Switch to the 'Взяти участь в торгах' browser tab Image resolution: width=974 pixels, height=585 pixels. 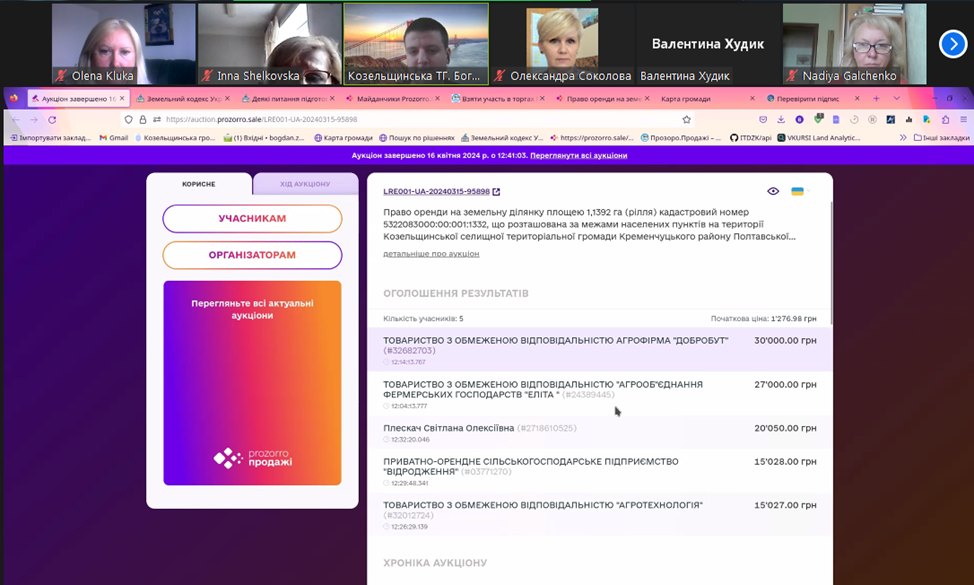498,99
